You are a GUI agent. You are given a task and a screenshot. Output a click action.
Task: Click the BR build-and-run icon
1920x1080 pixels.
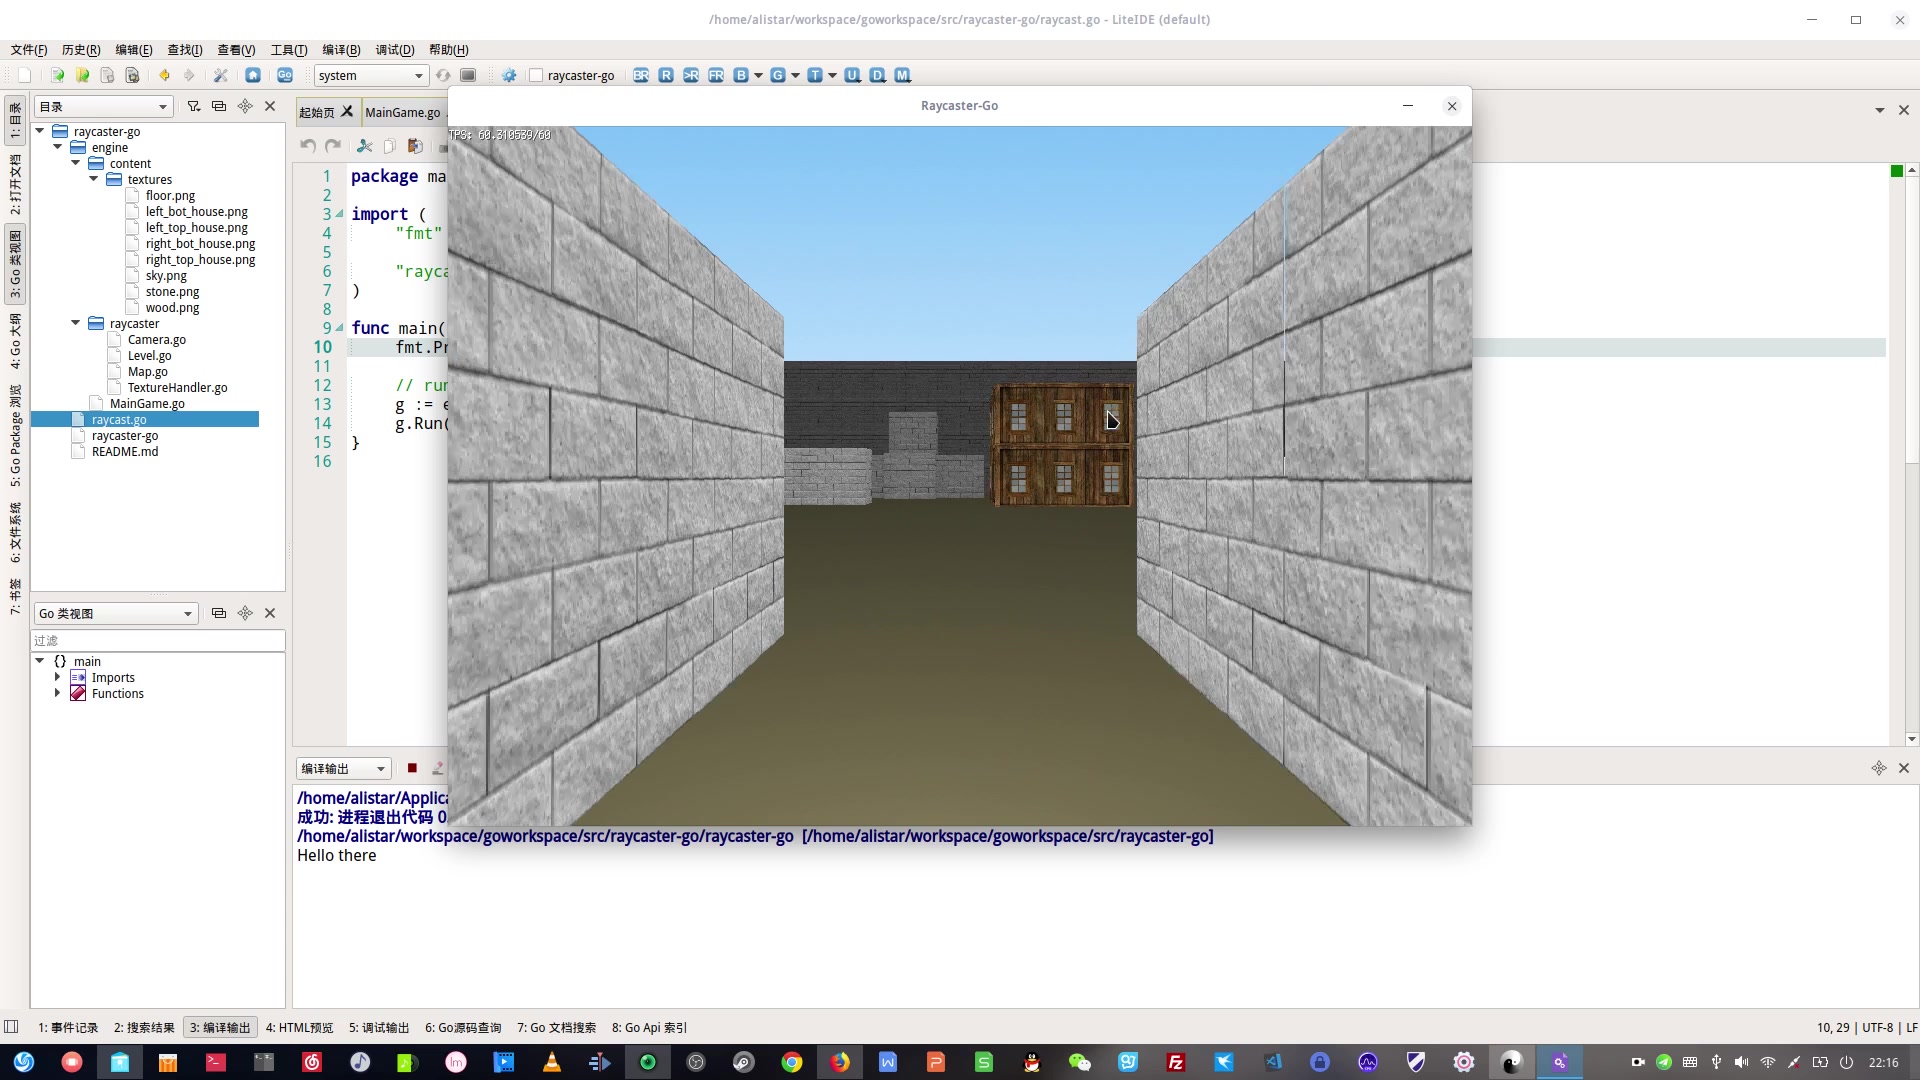pos(641,75)
